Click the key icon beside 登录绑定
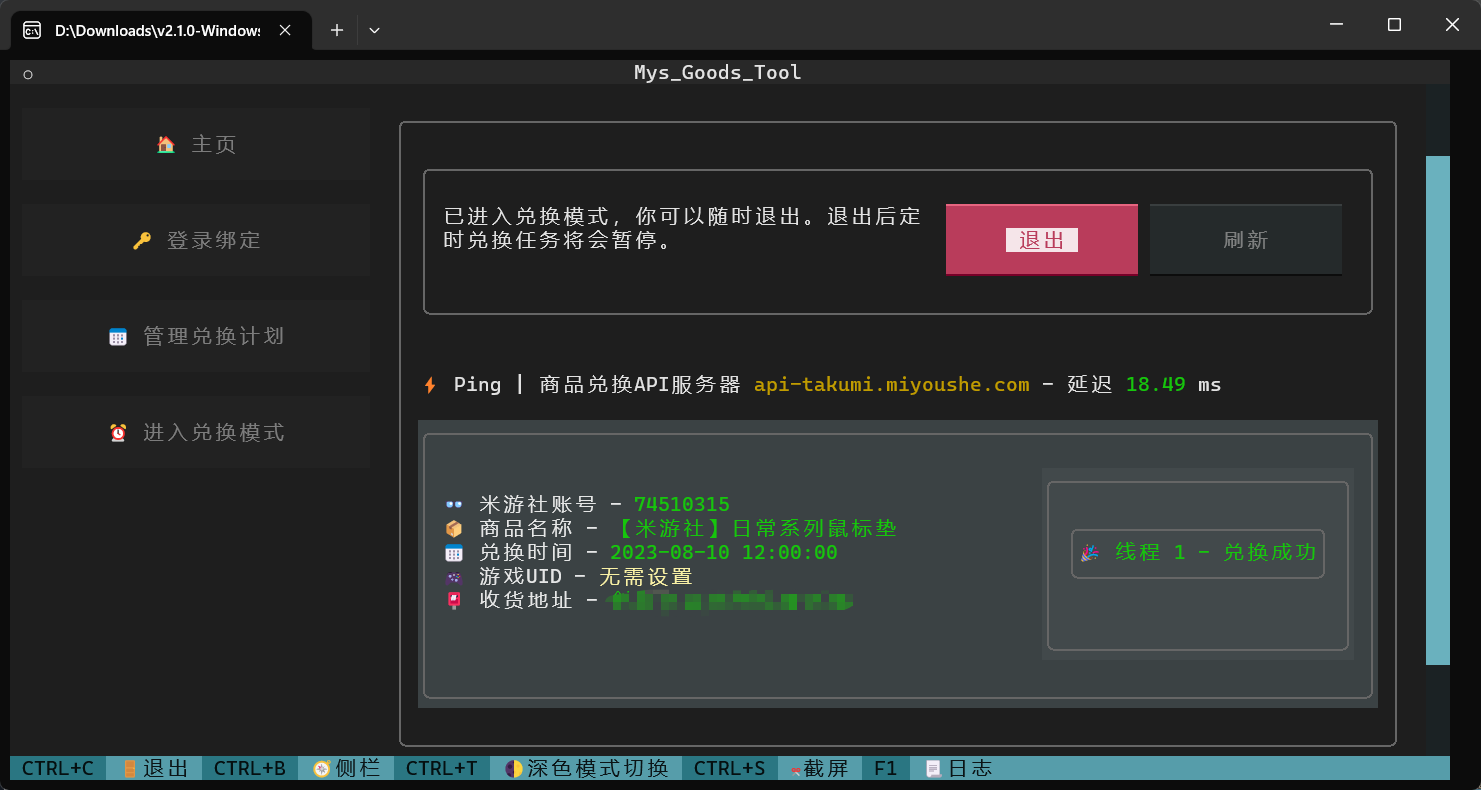 pyautogui.click(x=142, y=239)
